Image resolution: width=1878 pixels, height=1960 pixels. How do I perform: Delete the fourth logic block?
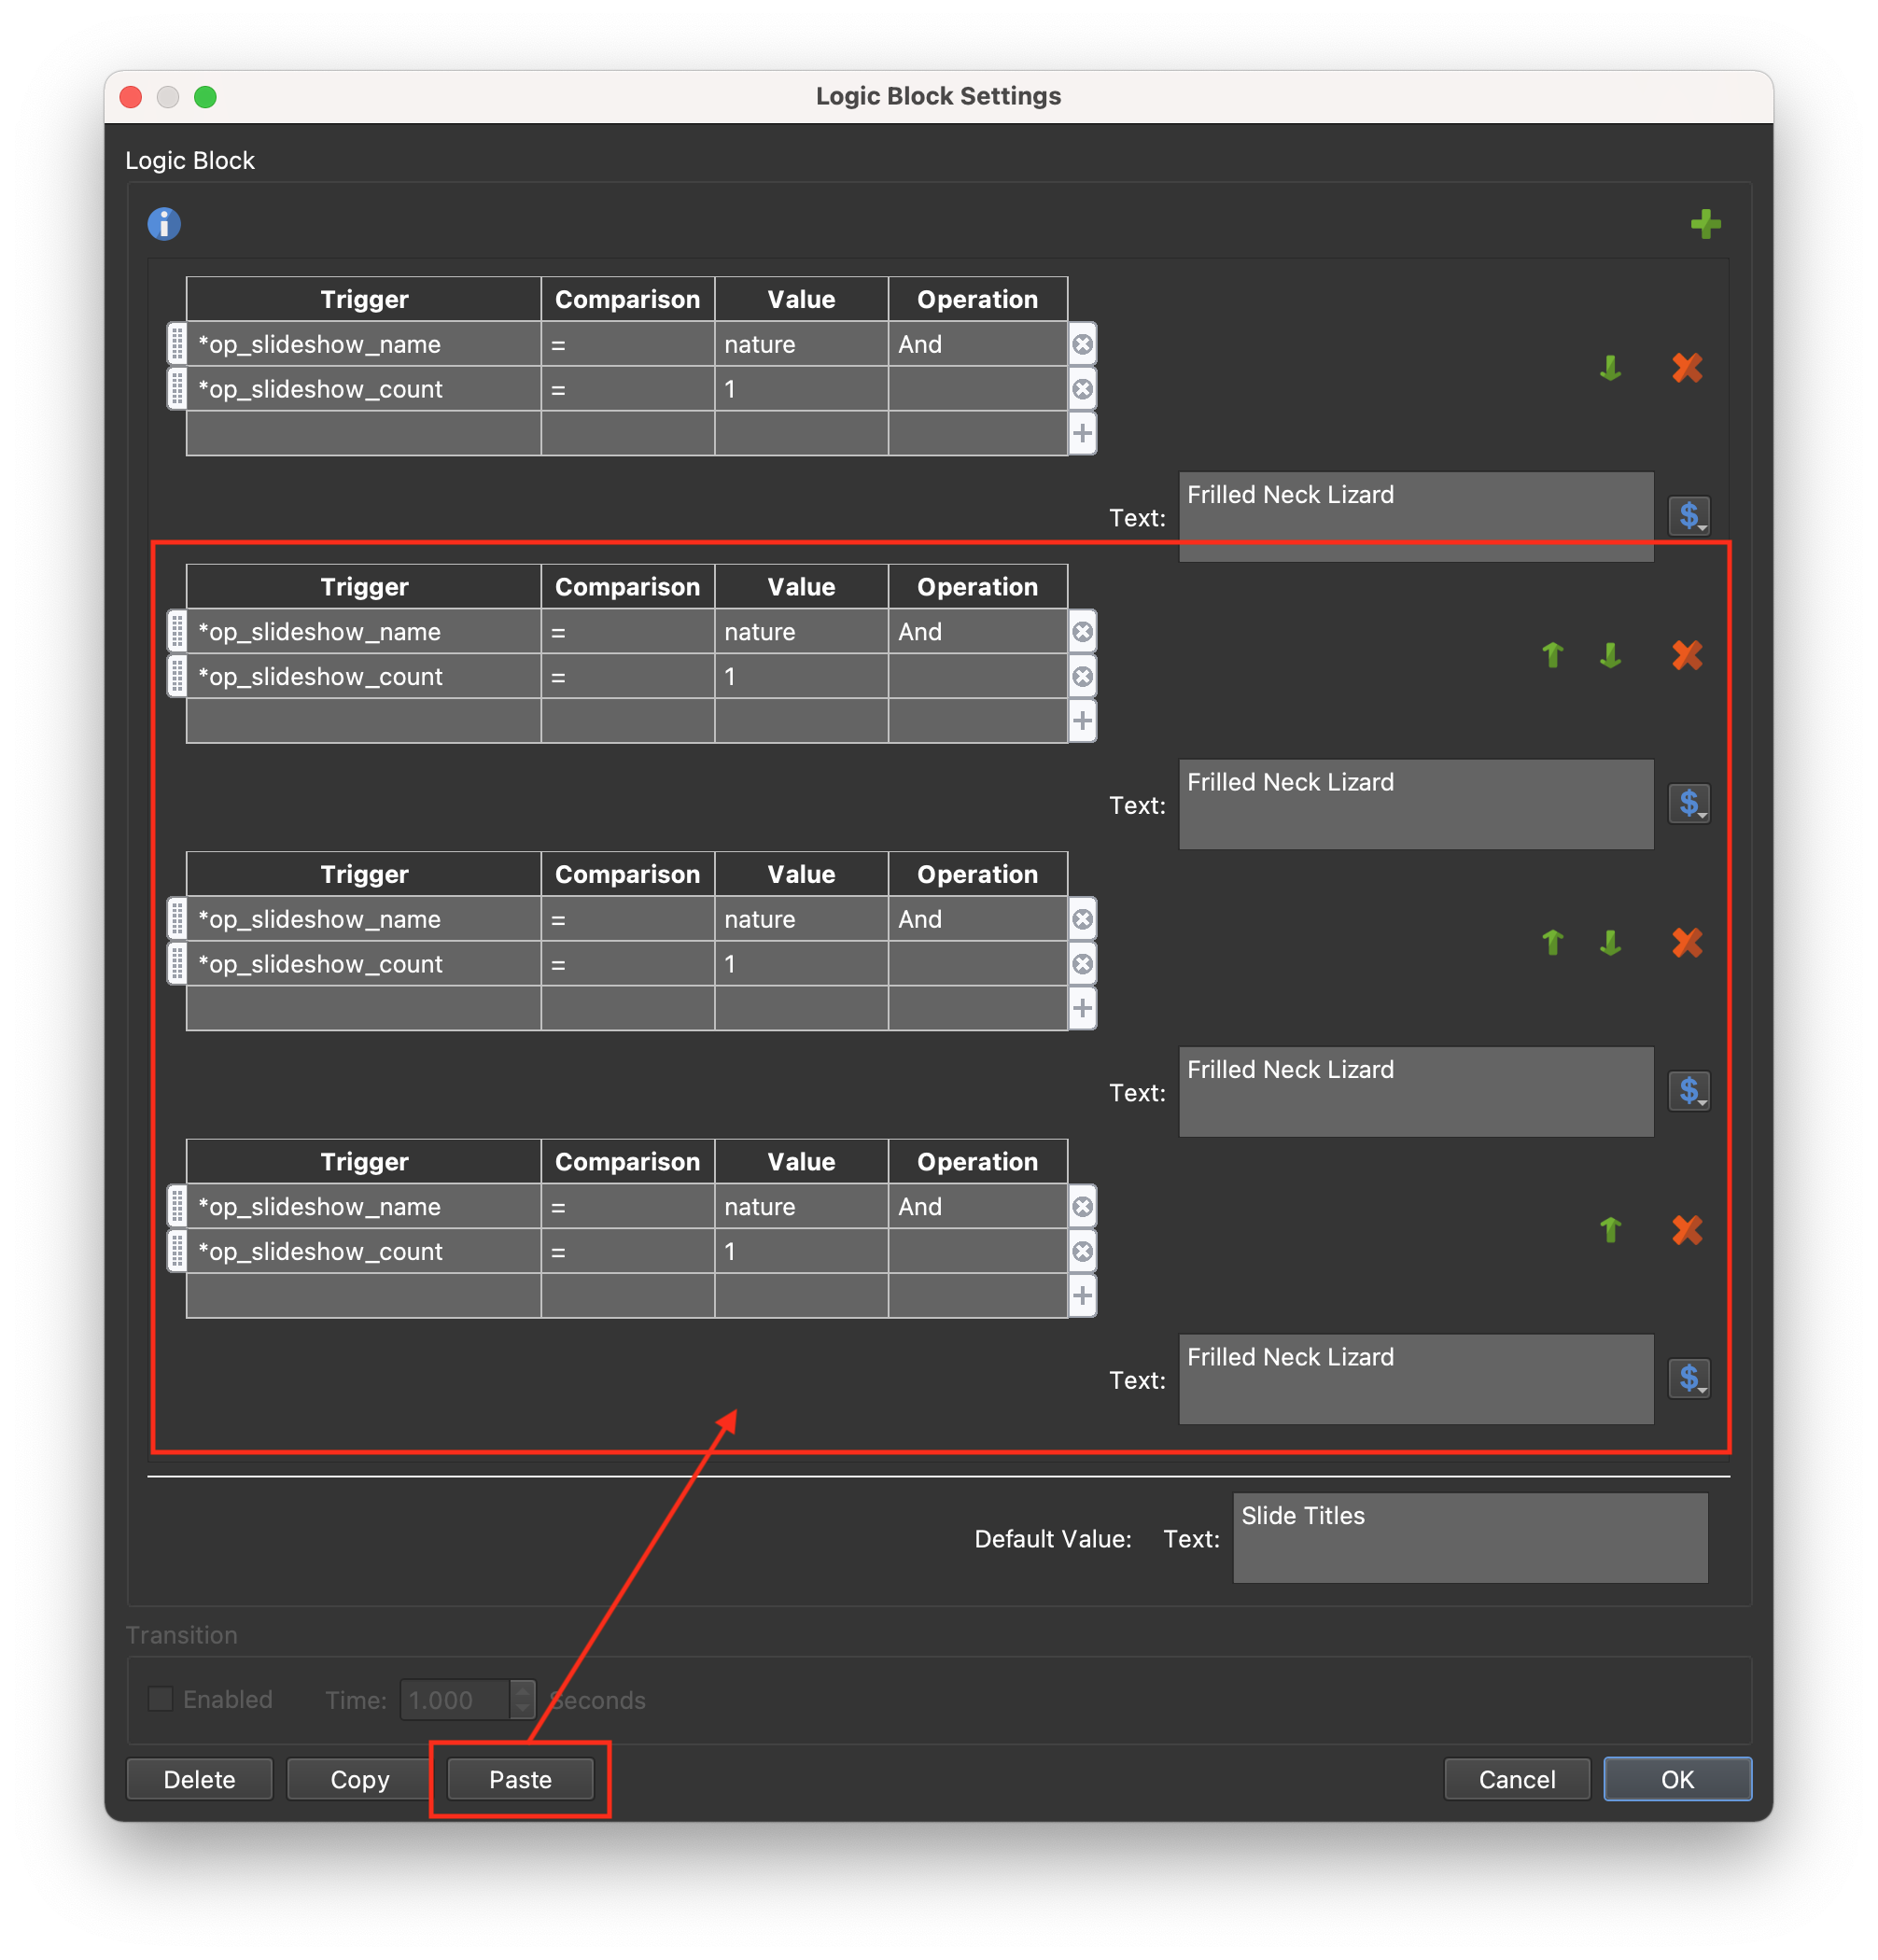coord(1686,1229)
